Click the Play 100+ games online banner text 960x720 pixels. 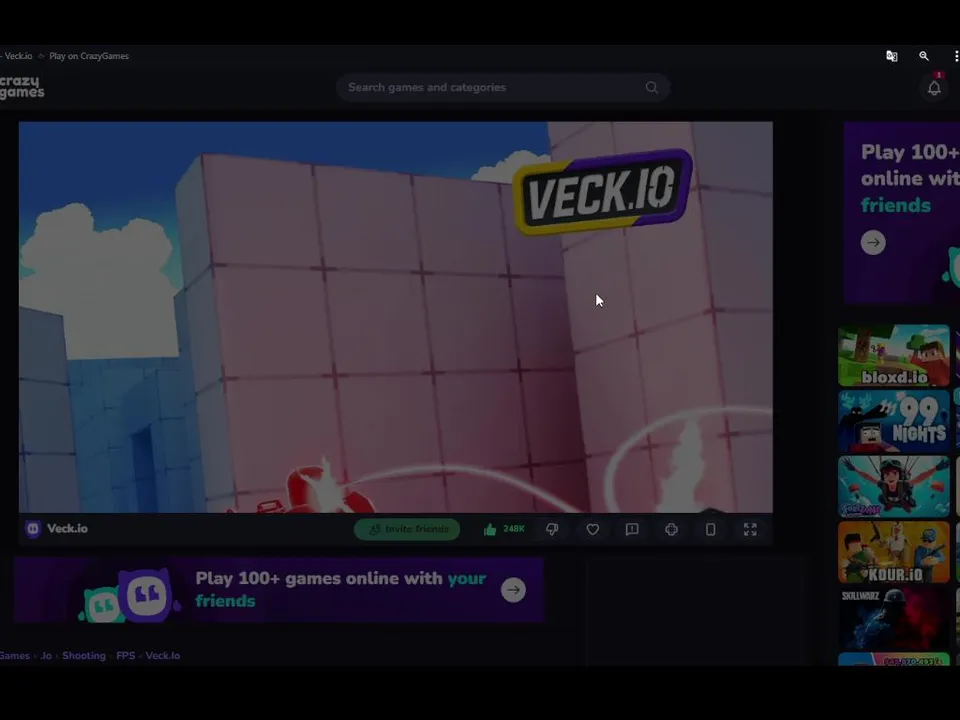[340, 590]
